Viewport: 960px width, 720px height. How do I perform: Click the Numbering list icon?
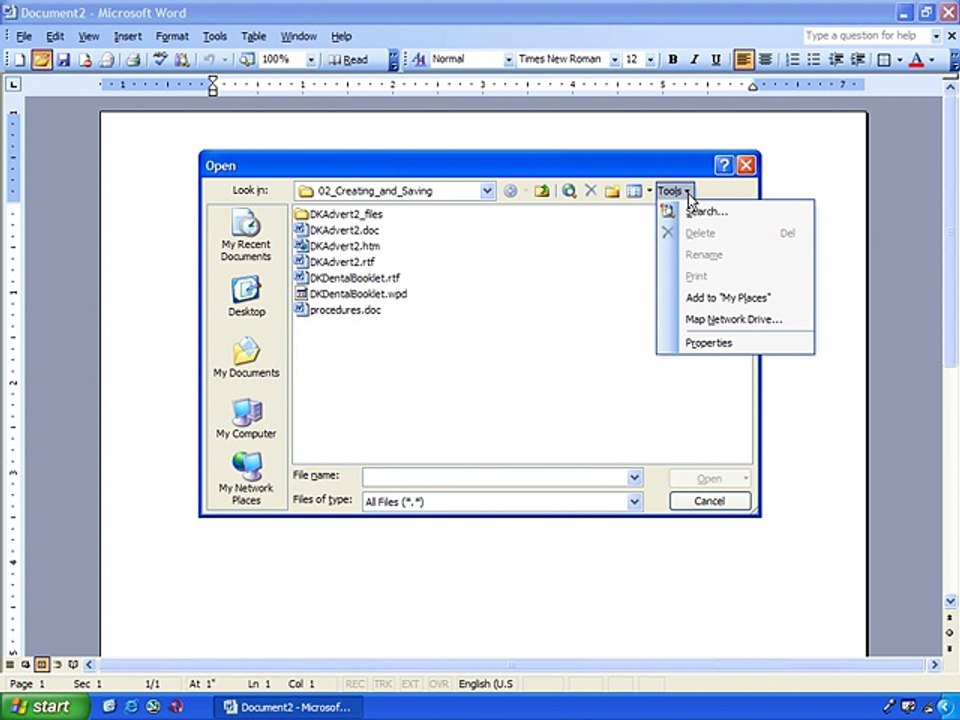[793, 59]
